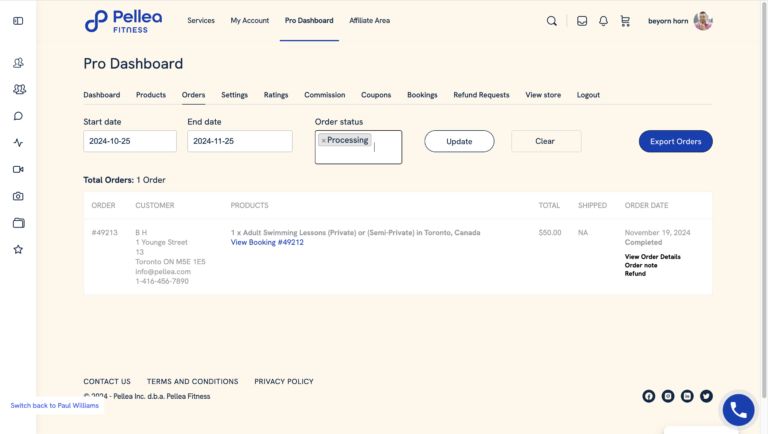Image resolution: width=768 pixels, height=434 pixels.
Task: Click the user avatar photo
Action: (x=703, y=21)
